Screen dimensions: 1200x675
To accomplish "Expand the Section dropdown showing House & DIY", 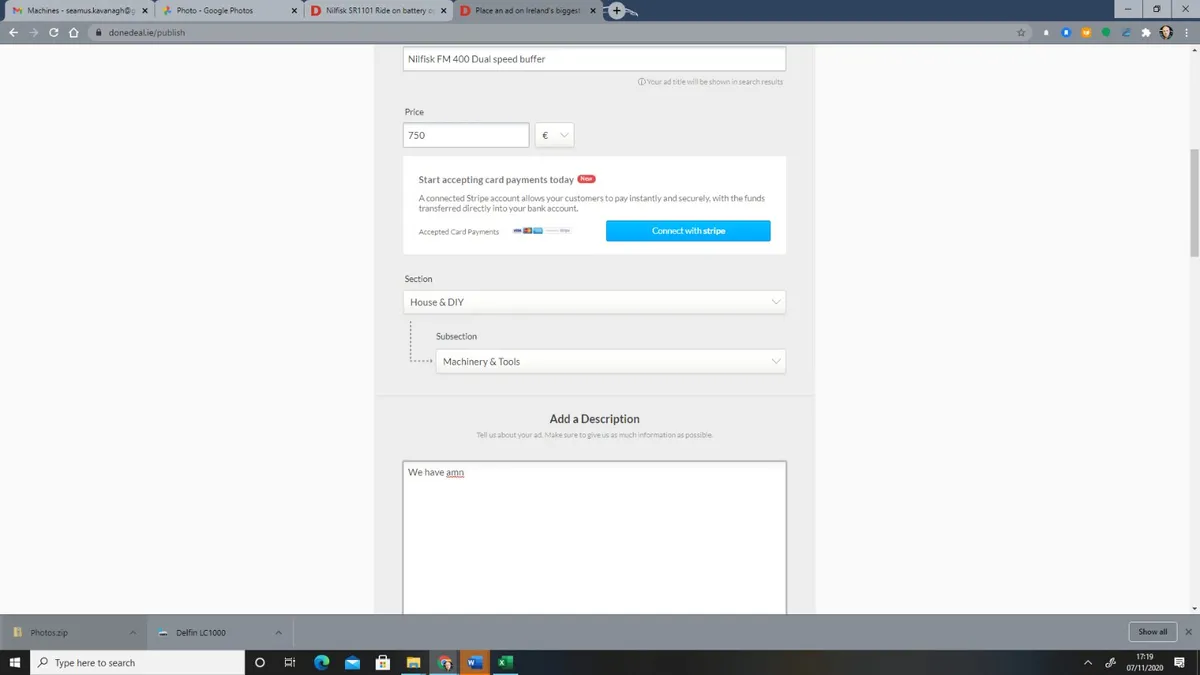I will coord(594,302).
